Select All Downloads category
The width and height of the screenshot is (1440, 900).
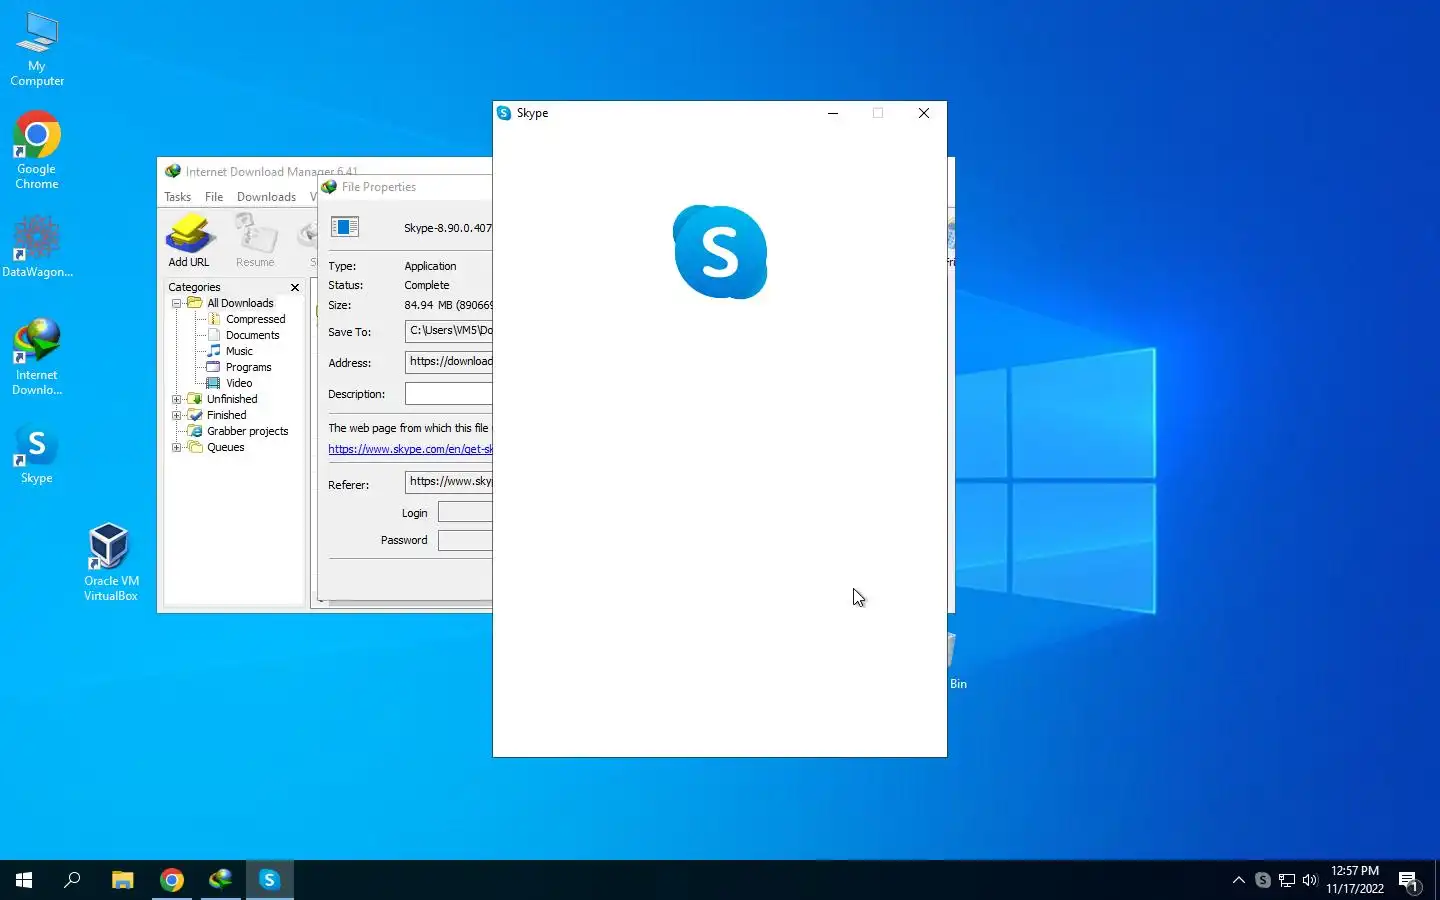(x=240, y=303)
